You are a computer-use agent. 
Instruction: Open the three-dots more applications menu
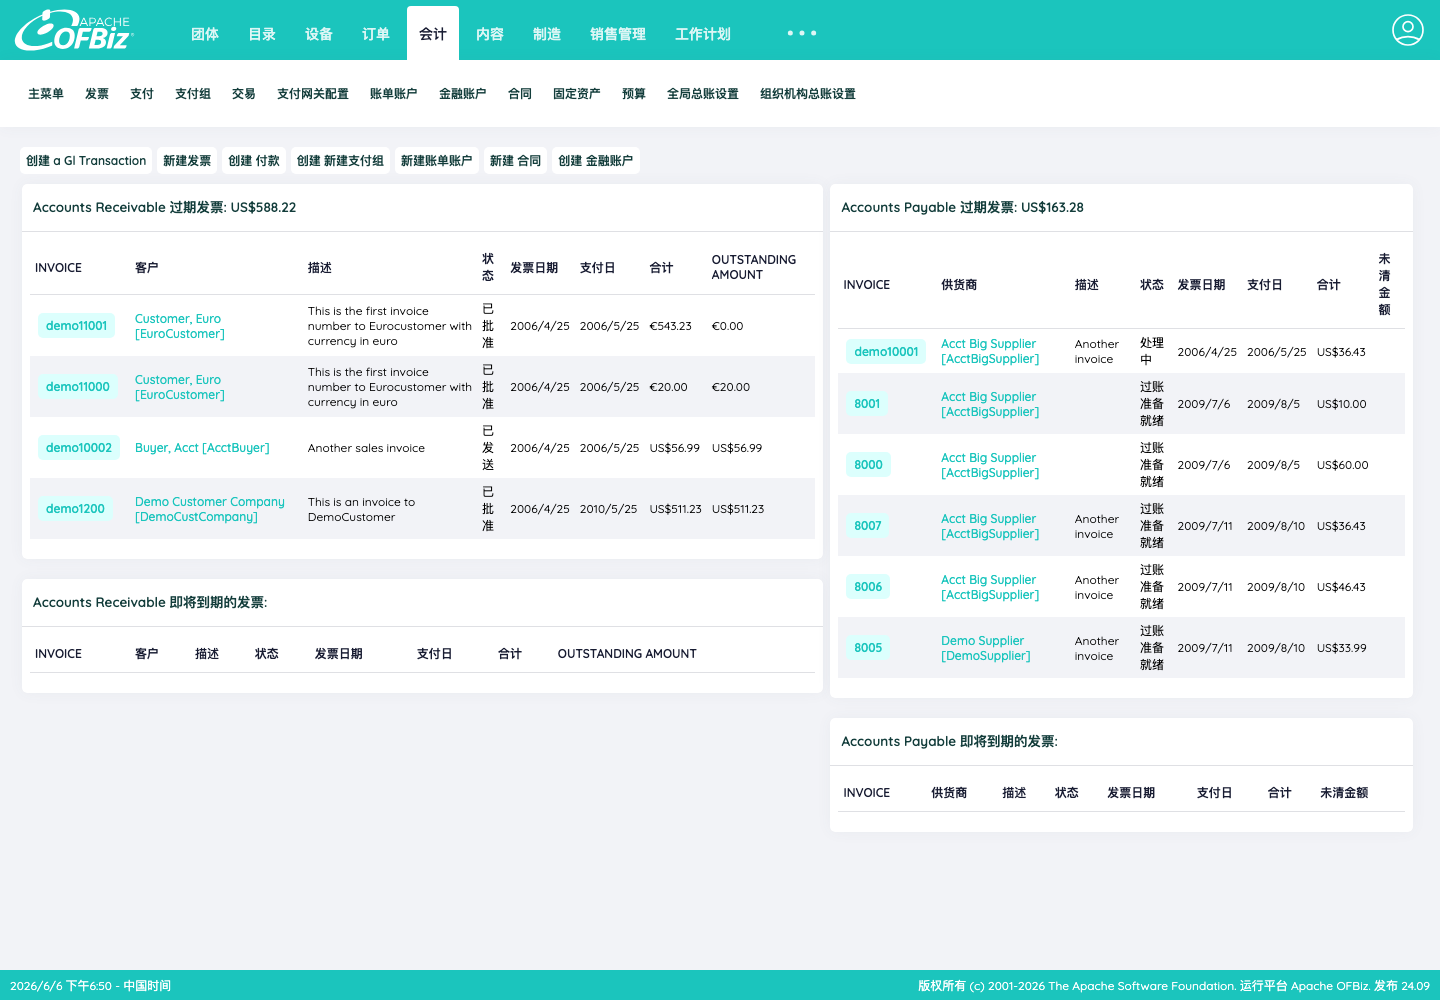pyautogui.click(x=802, y=33)
